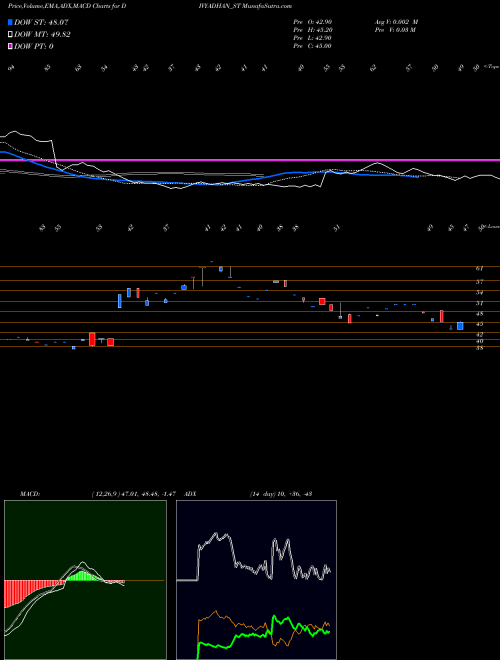Click the 'Avg V: 0.002 M' value
Image resolution: width=500 pixels, height=660 pixels.
point(396,22)
